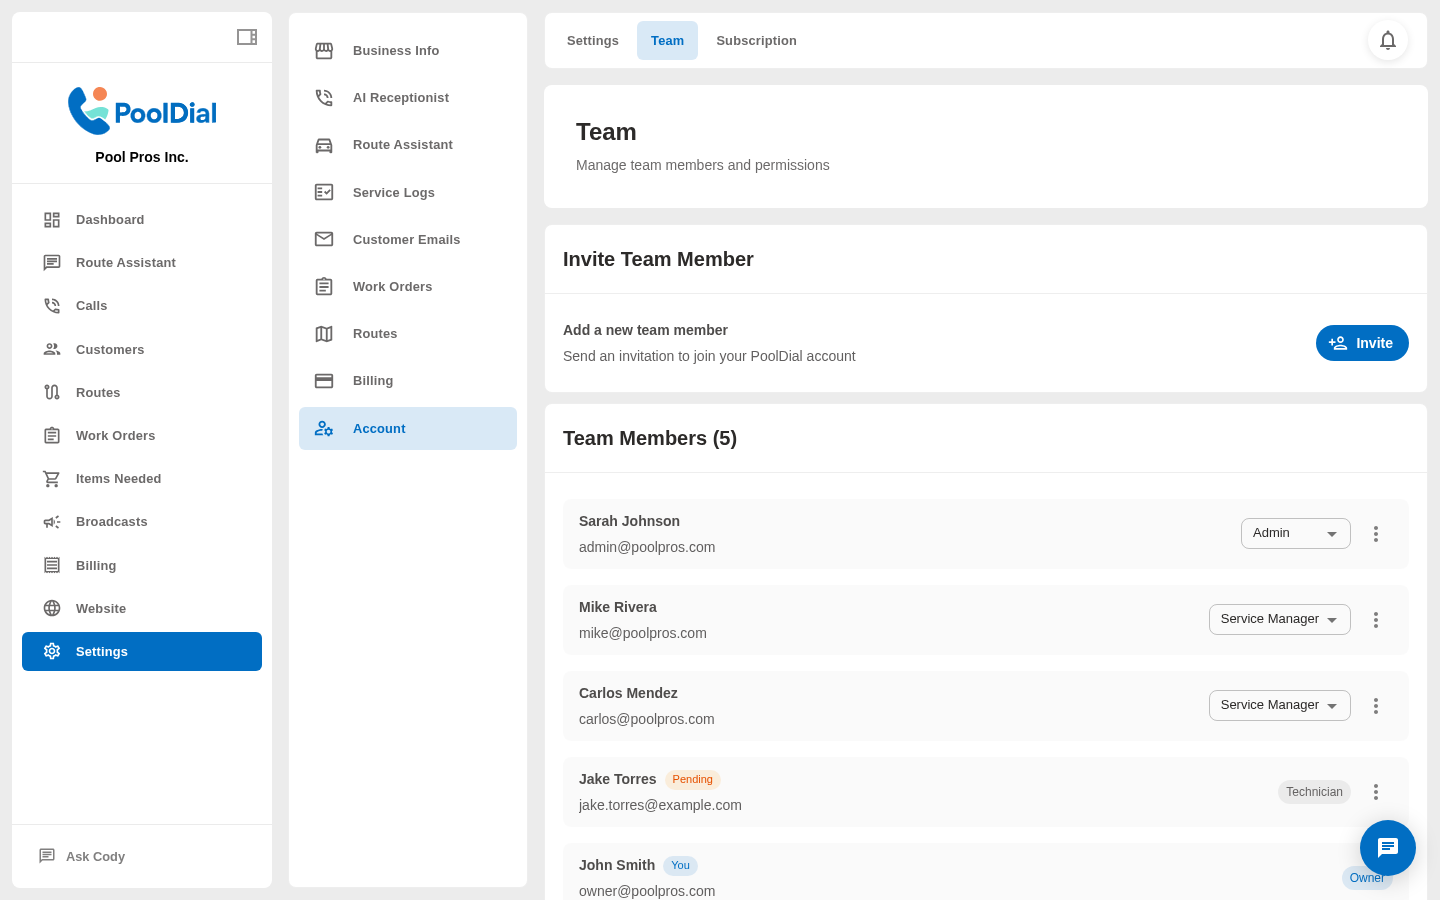
Task: Open three-dot menu for Carlos Mendez
Action: 1375,706
